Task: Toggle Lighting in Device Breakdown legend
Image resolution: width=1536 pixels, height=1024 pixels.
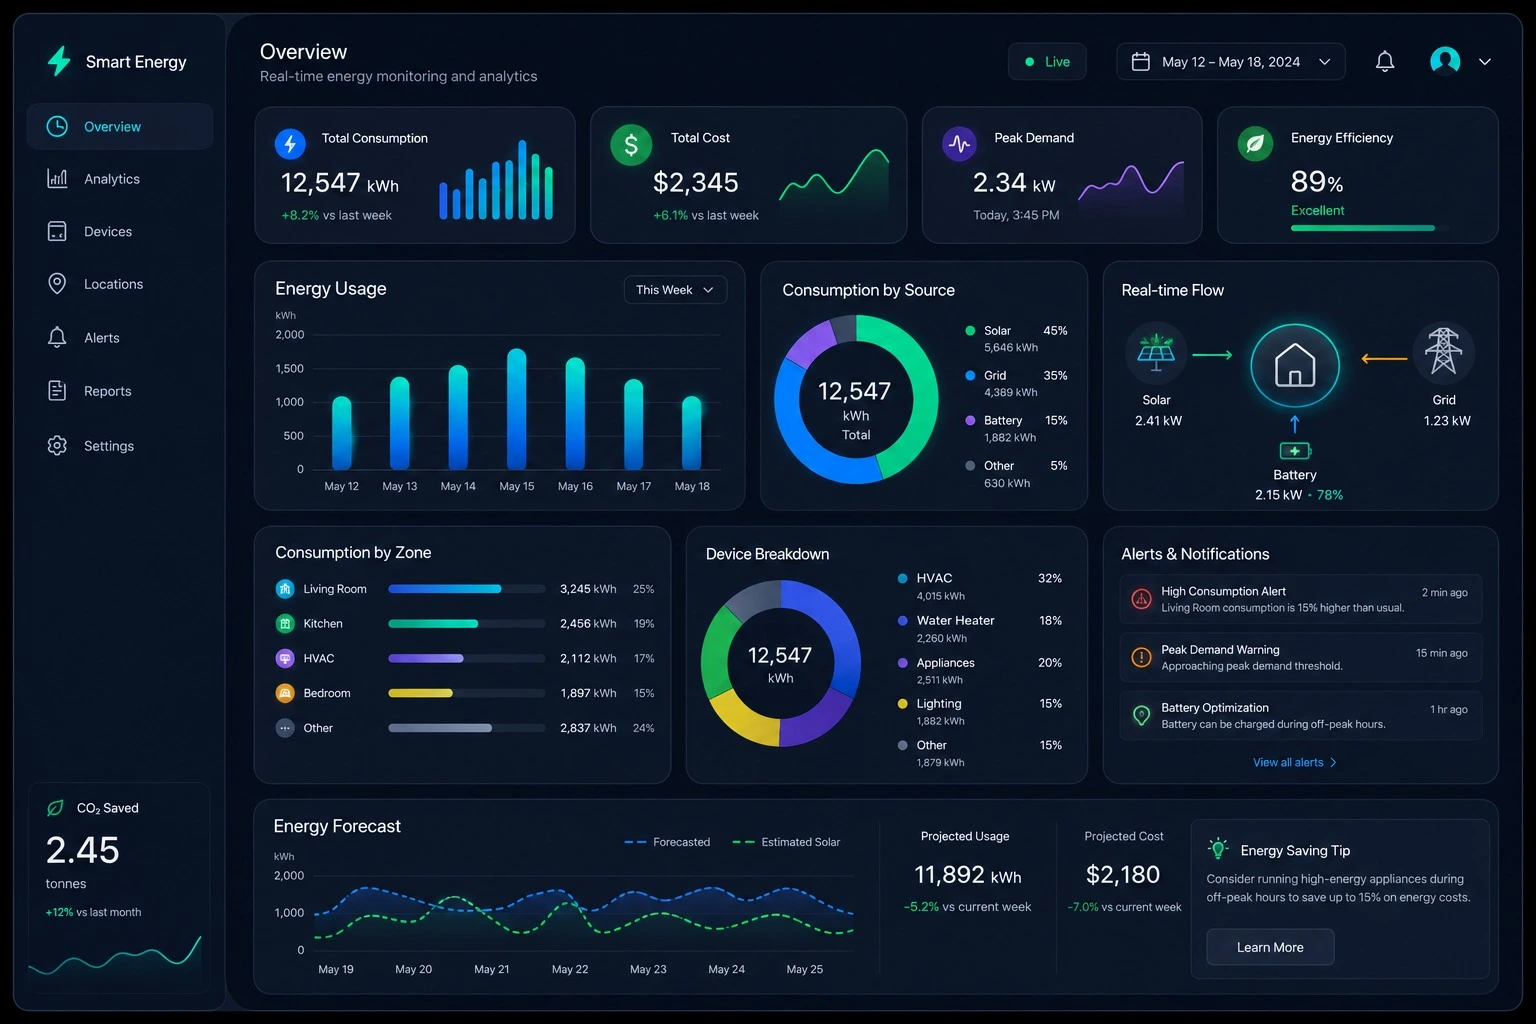Action: click(980, 712)
